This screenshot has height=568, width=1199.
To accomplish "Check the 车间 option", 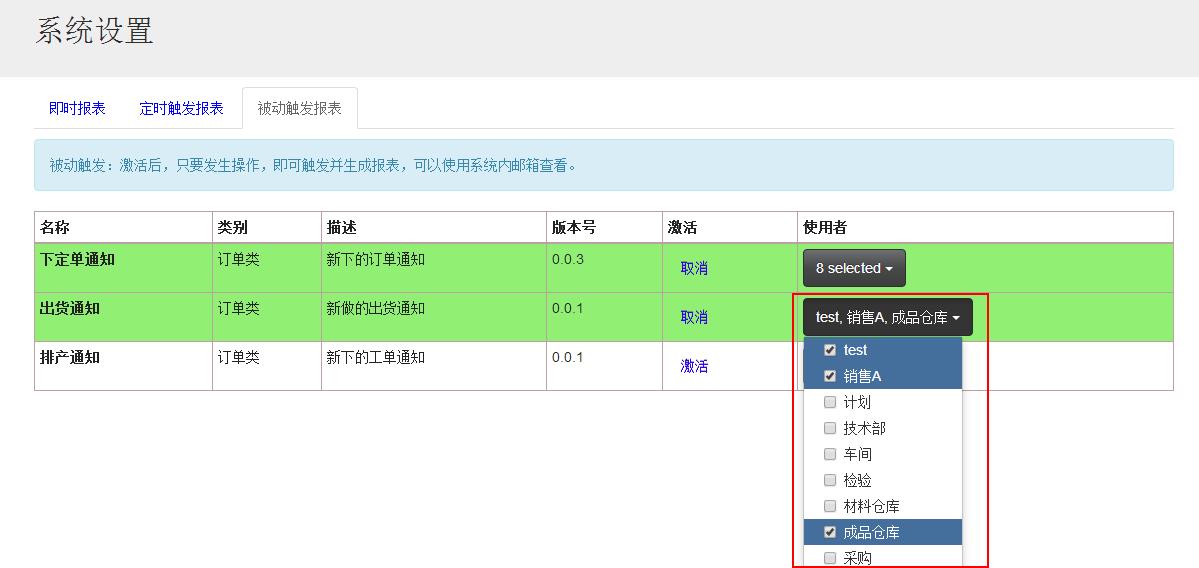I will (x=830, y=454).
